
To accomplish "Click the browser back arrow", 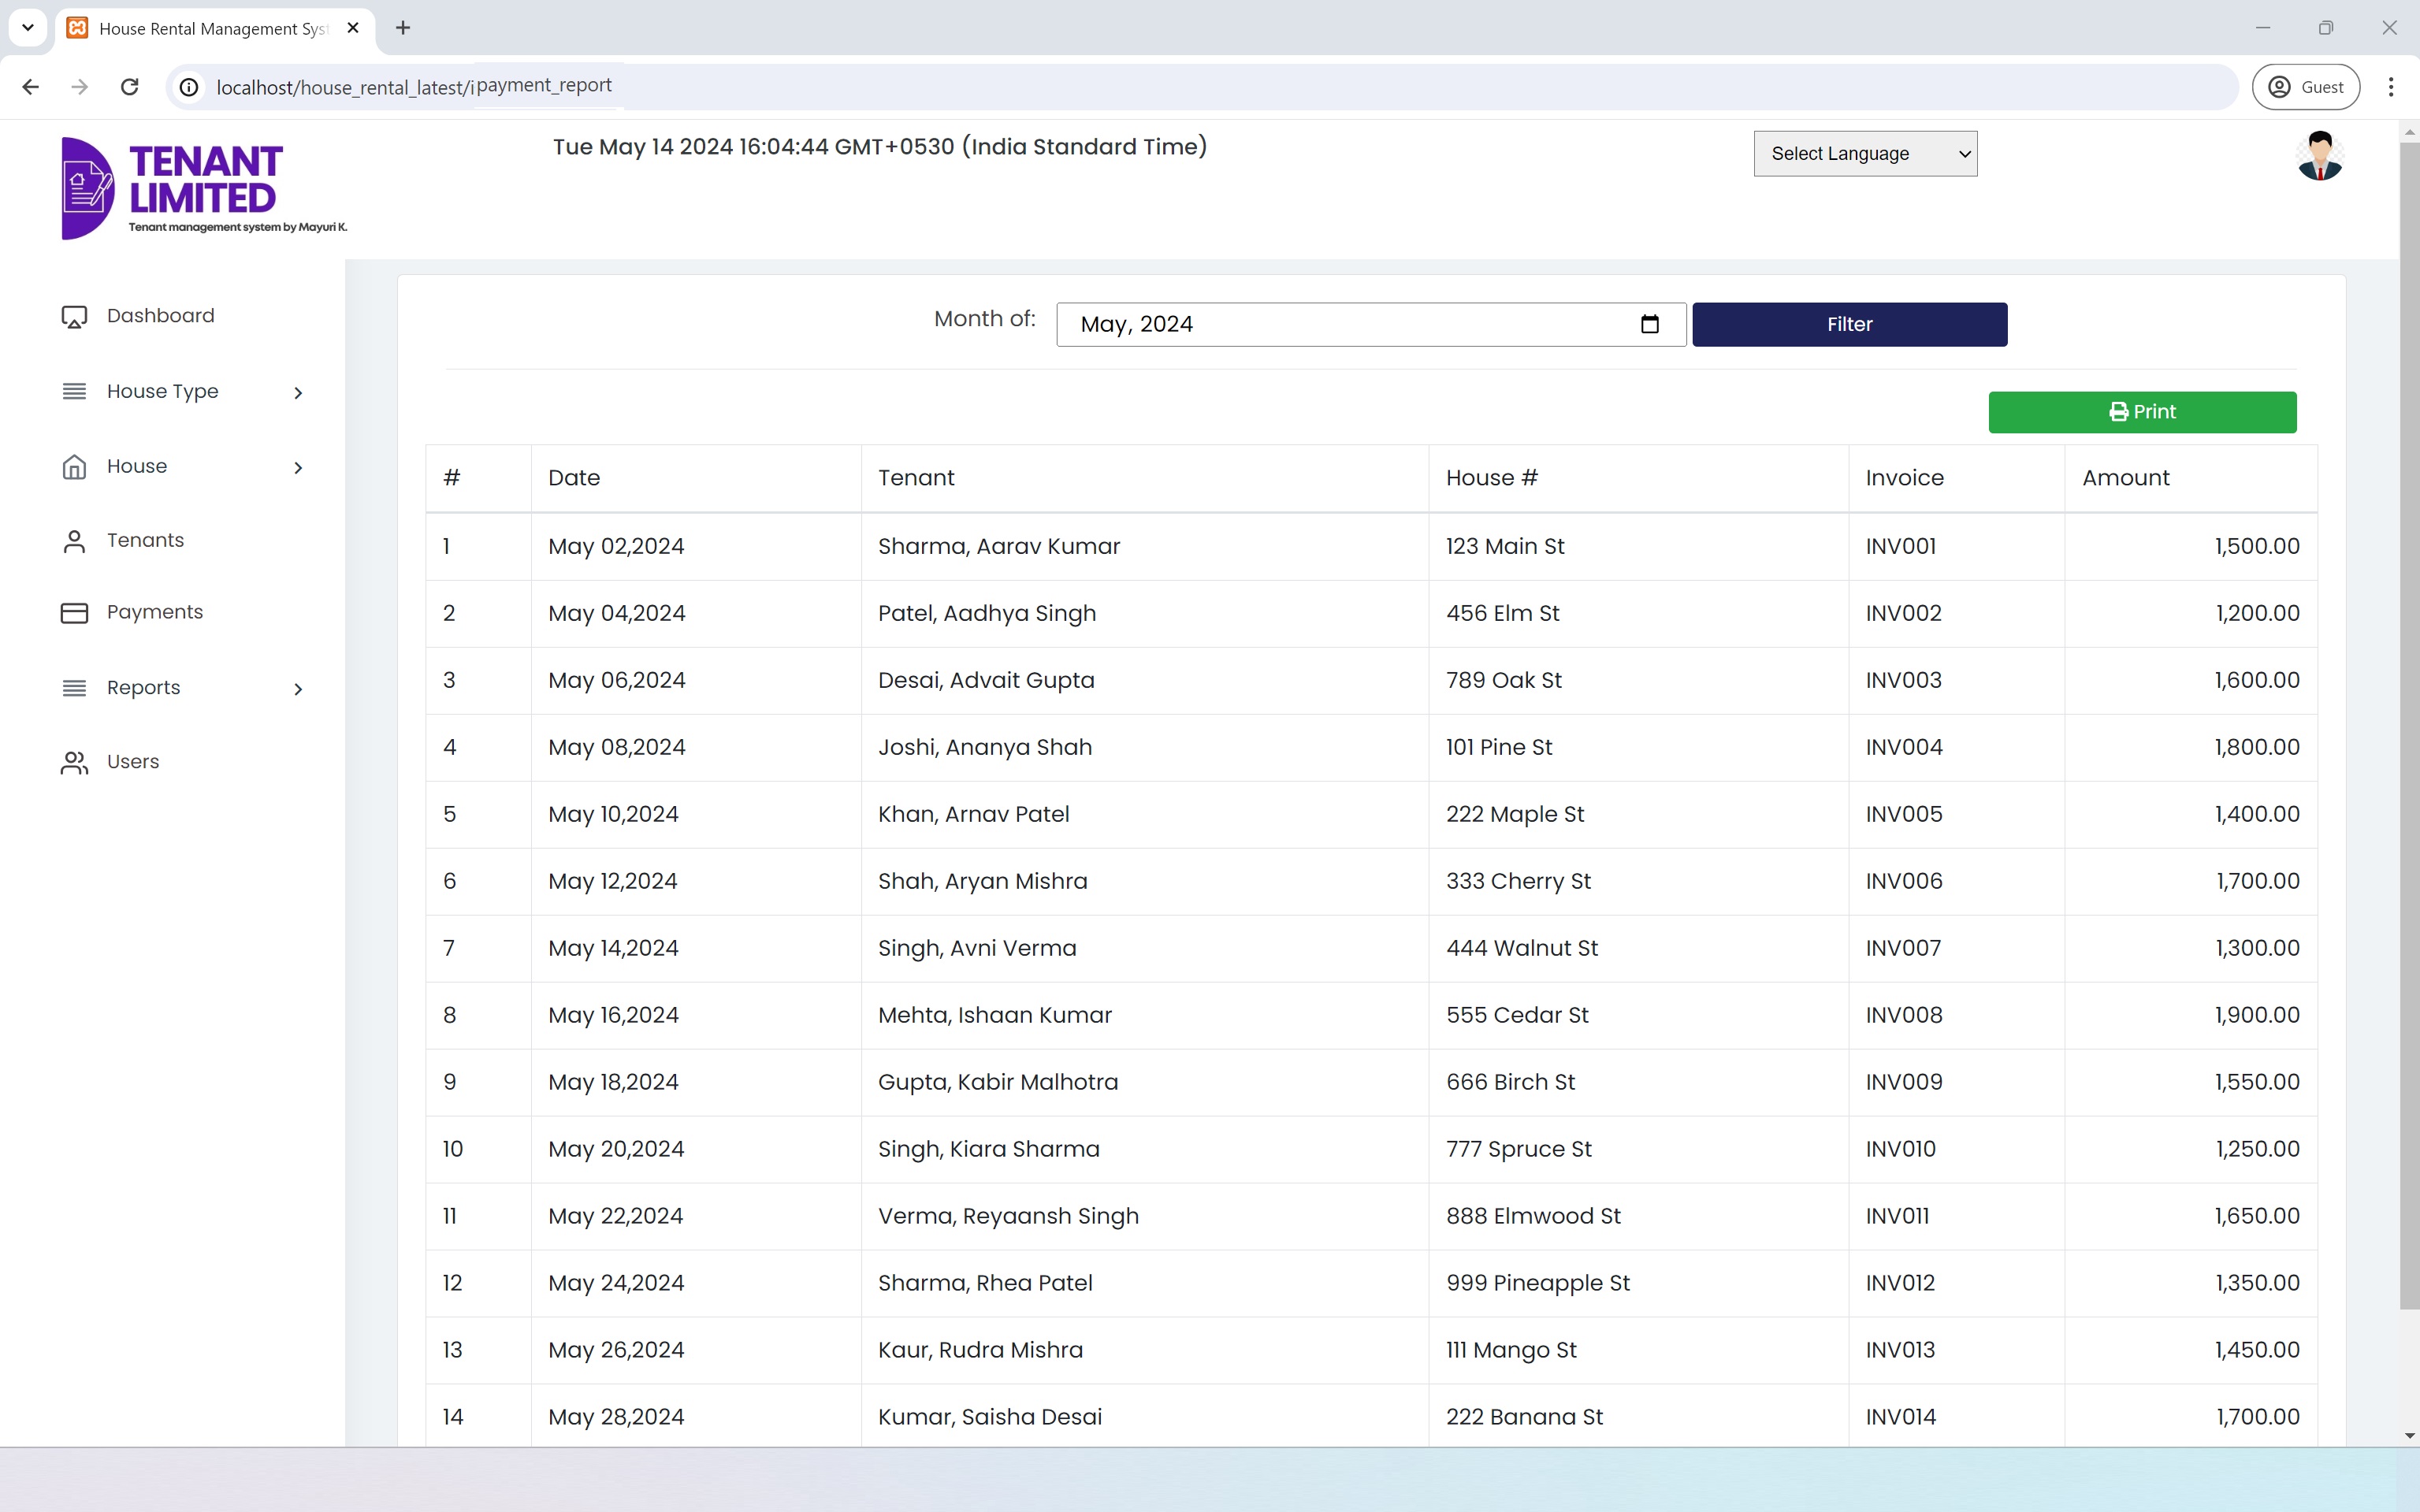I will tap(31, 87).
